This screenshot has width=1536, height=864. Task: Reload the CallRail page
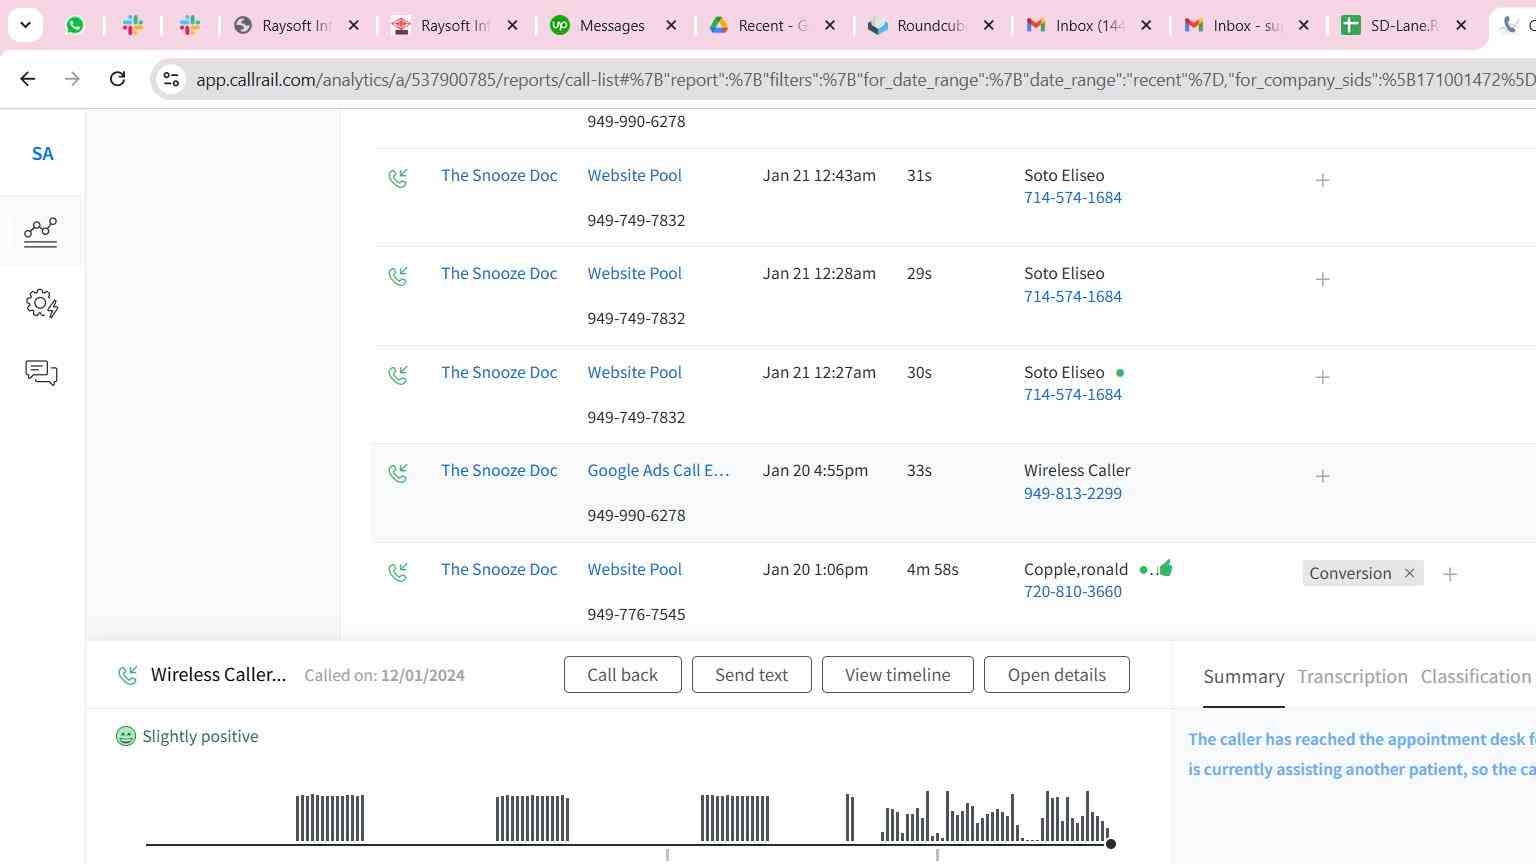click(117, 78)
